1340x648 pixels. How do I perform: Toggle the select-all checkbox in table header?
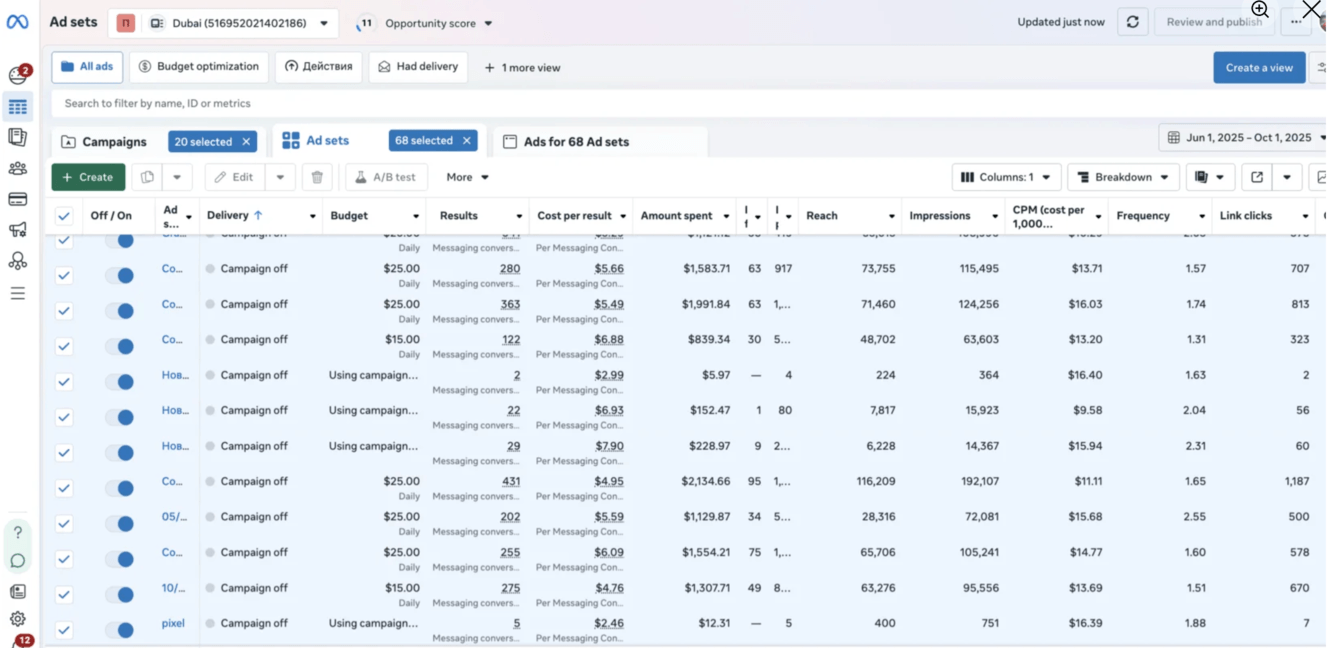point(64,216)
